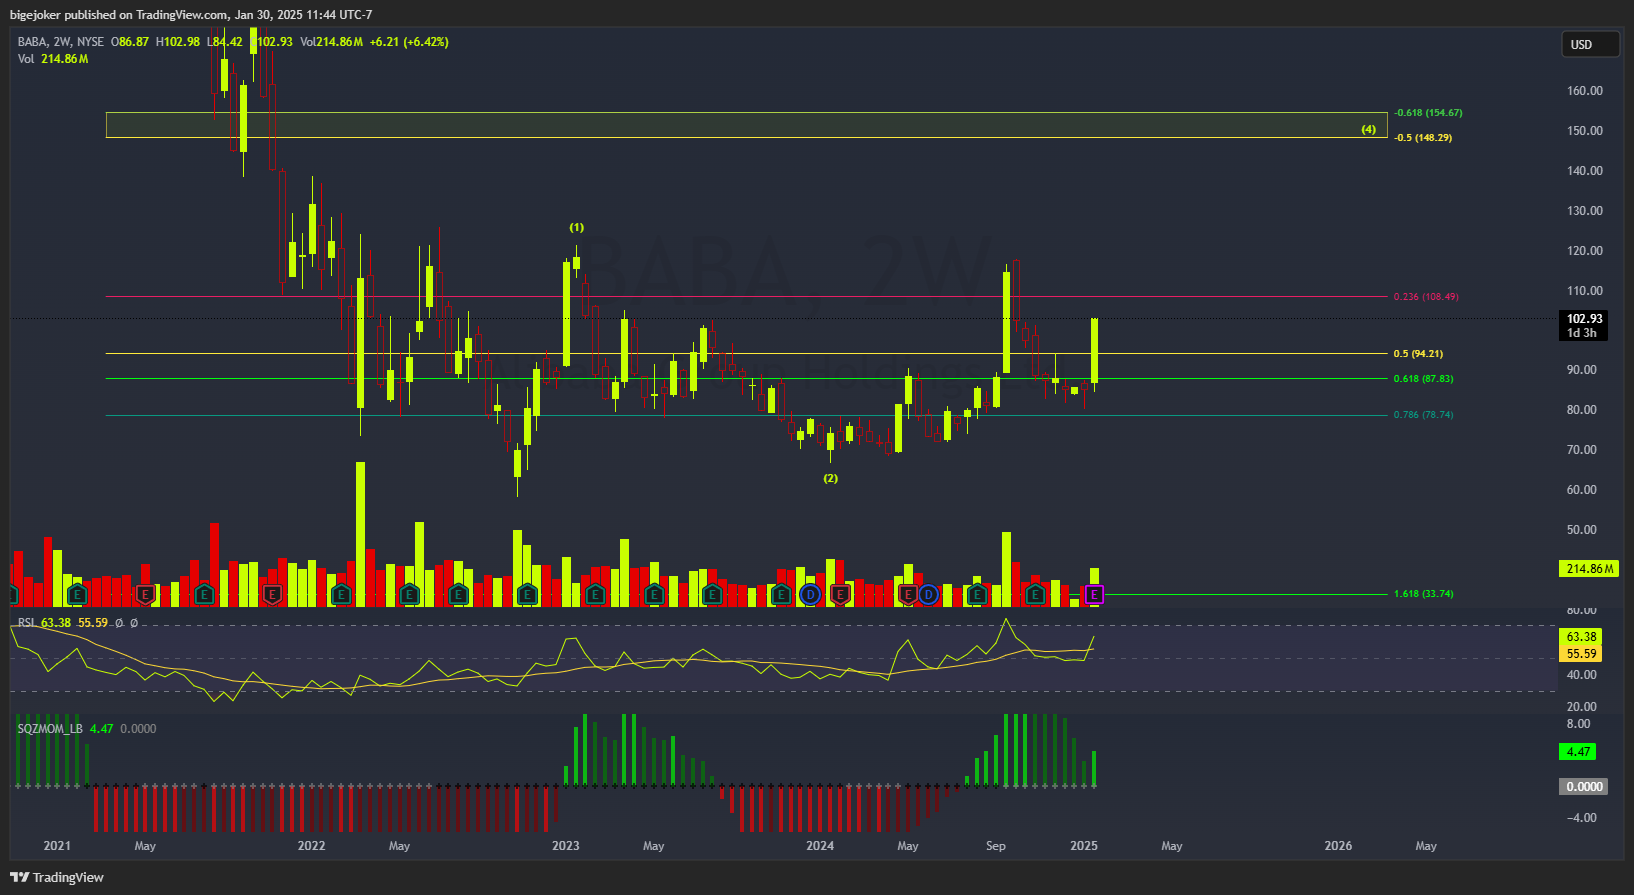This screenshot has width=1634, height=895.
Task: Select the 0.618 (87.83) Fibonacci label
Action: coord(1424,379)
